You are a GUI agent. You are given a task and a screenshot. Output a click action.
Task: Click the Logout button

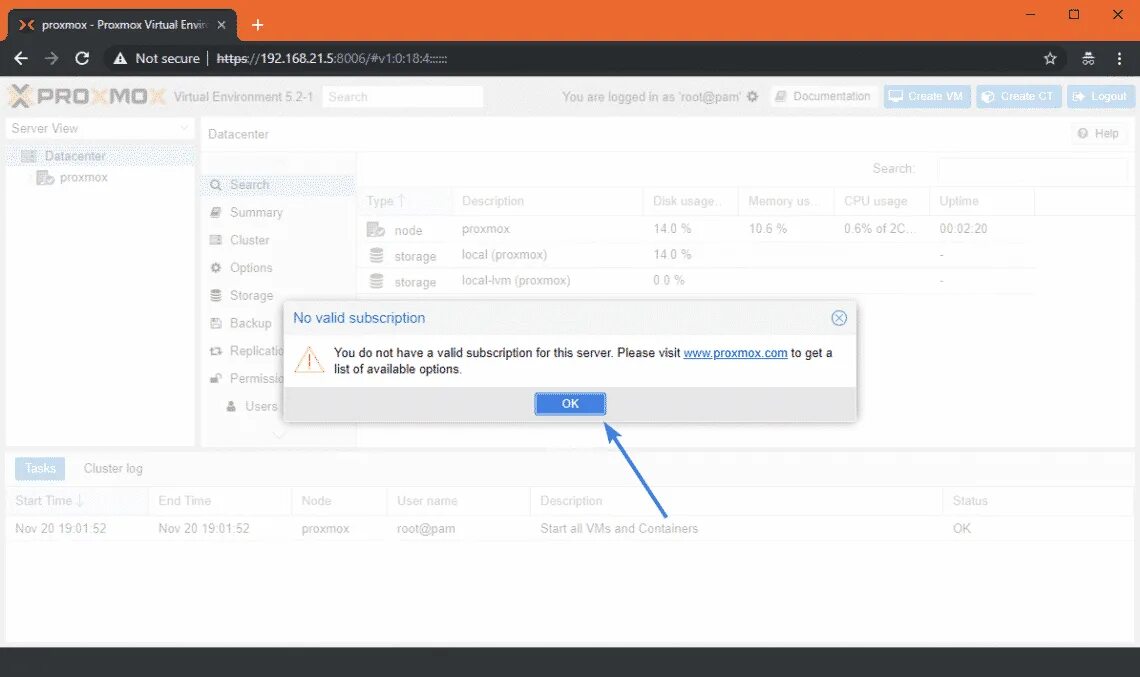coord(1100,96)
